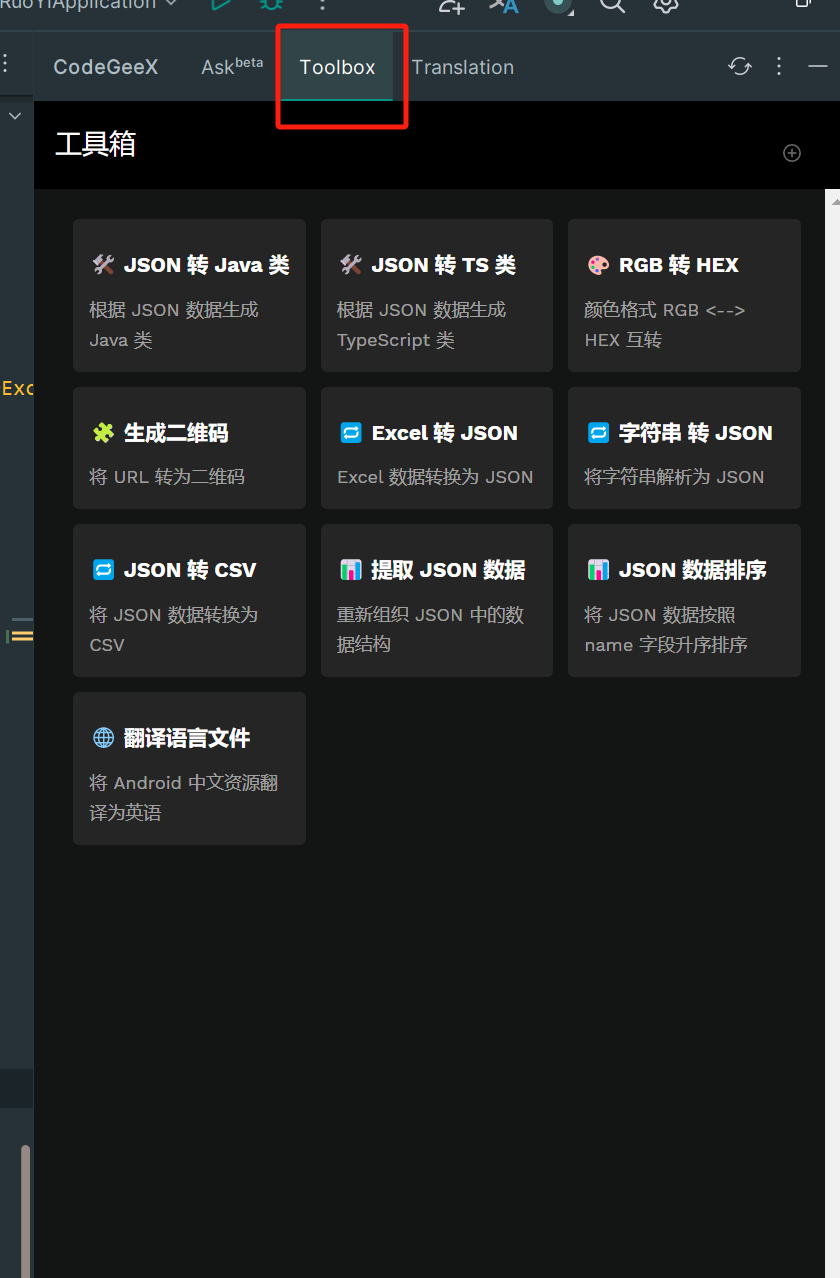This screenshot has height=1278, width=840.
Task: Open Search Everywhere with the magnifier icon
Action: [x=612, y=6]
